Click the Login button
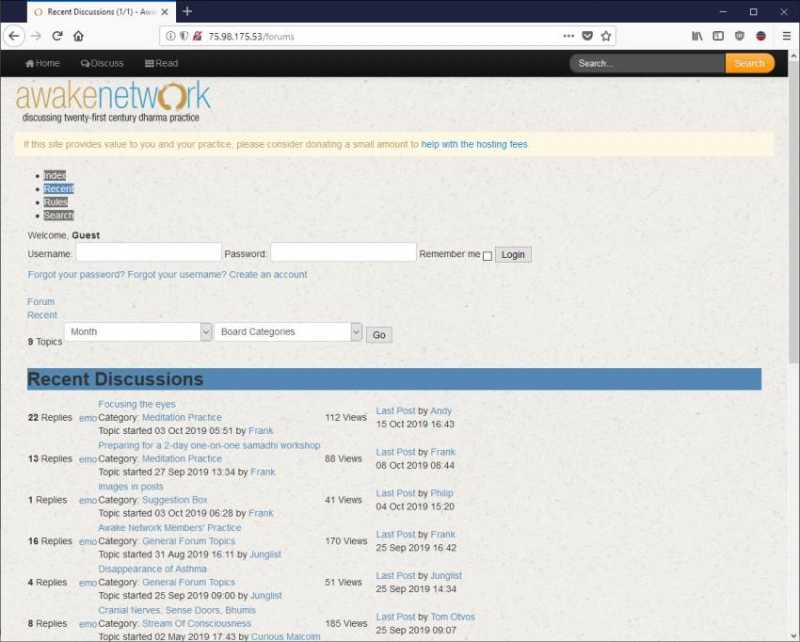800x642 pixels. coord(513,255)
